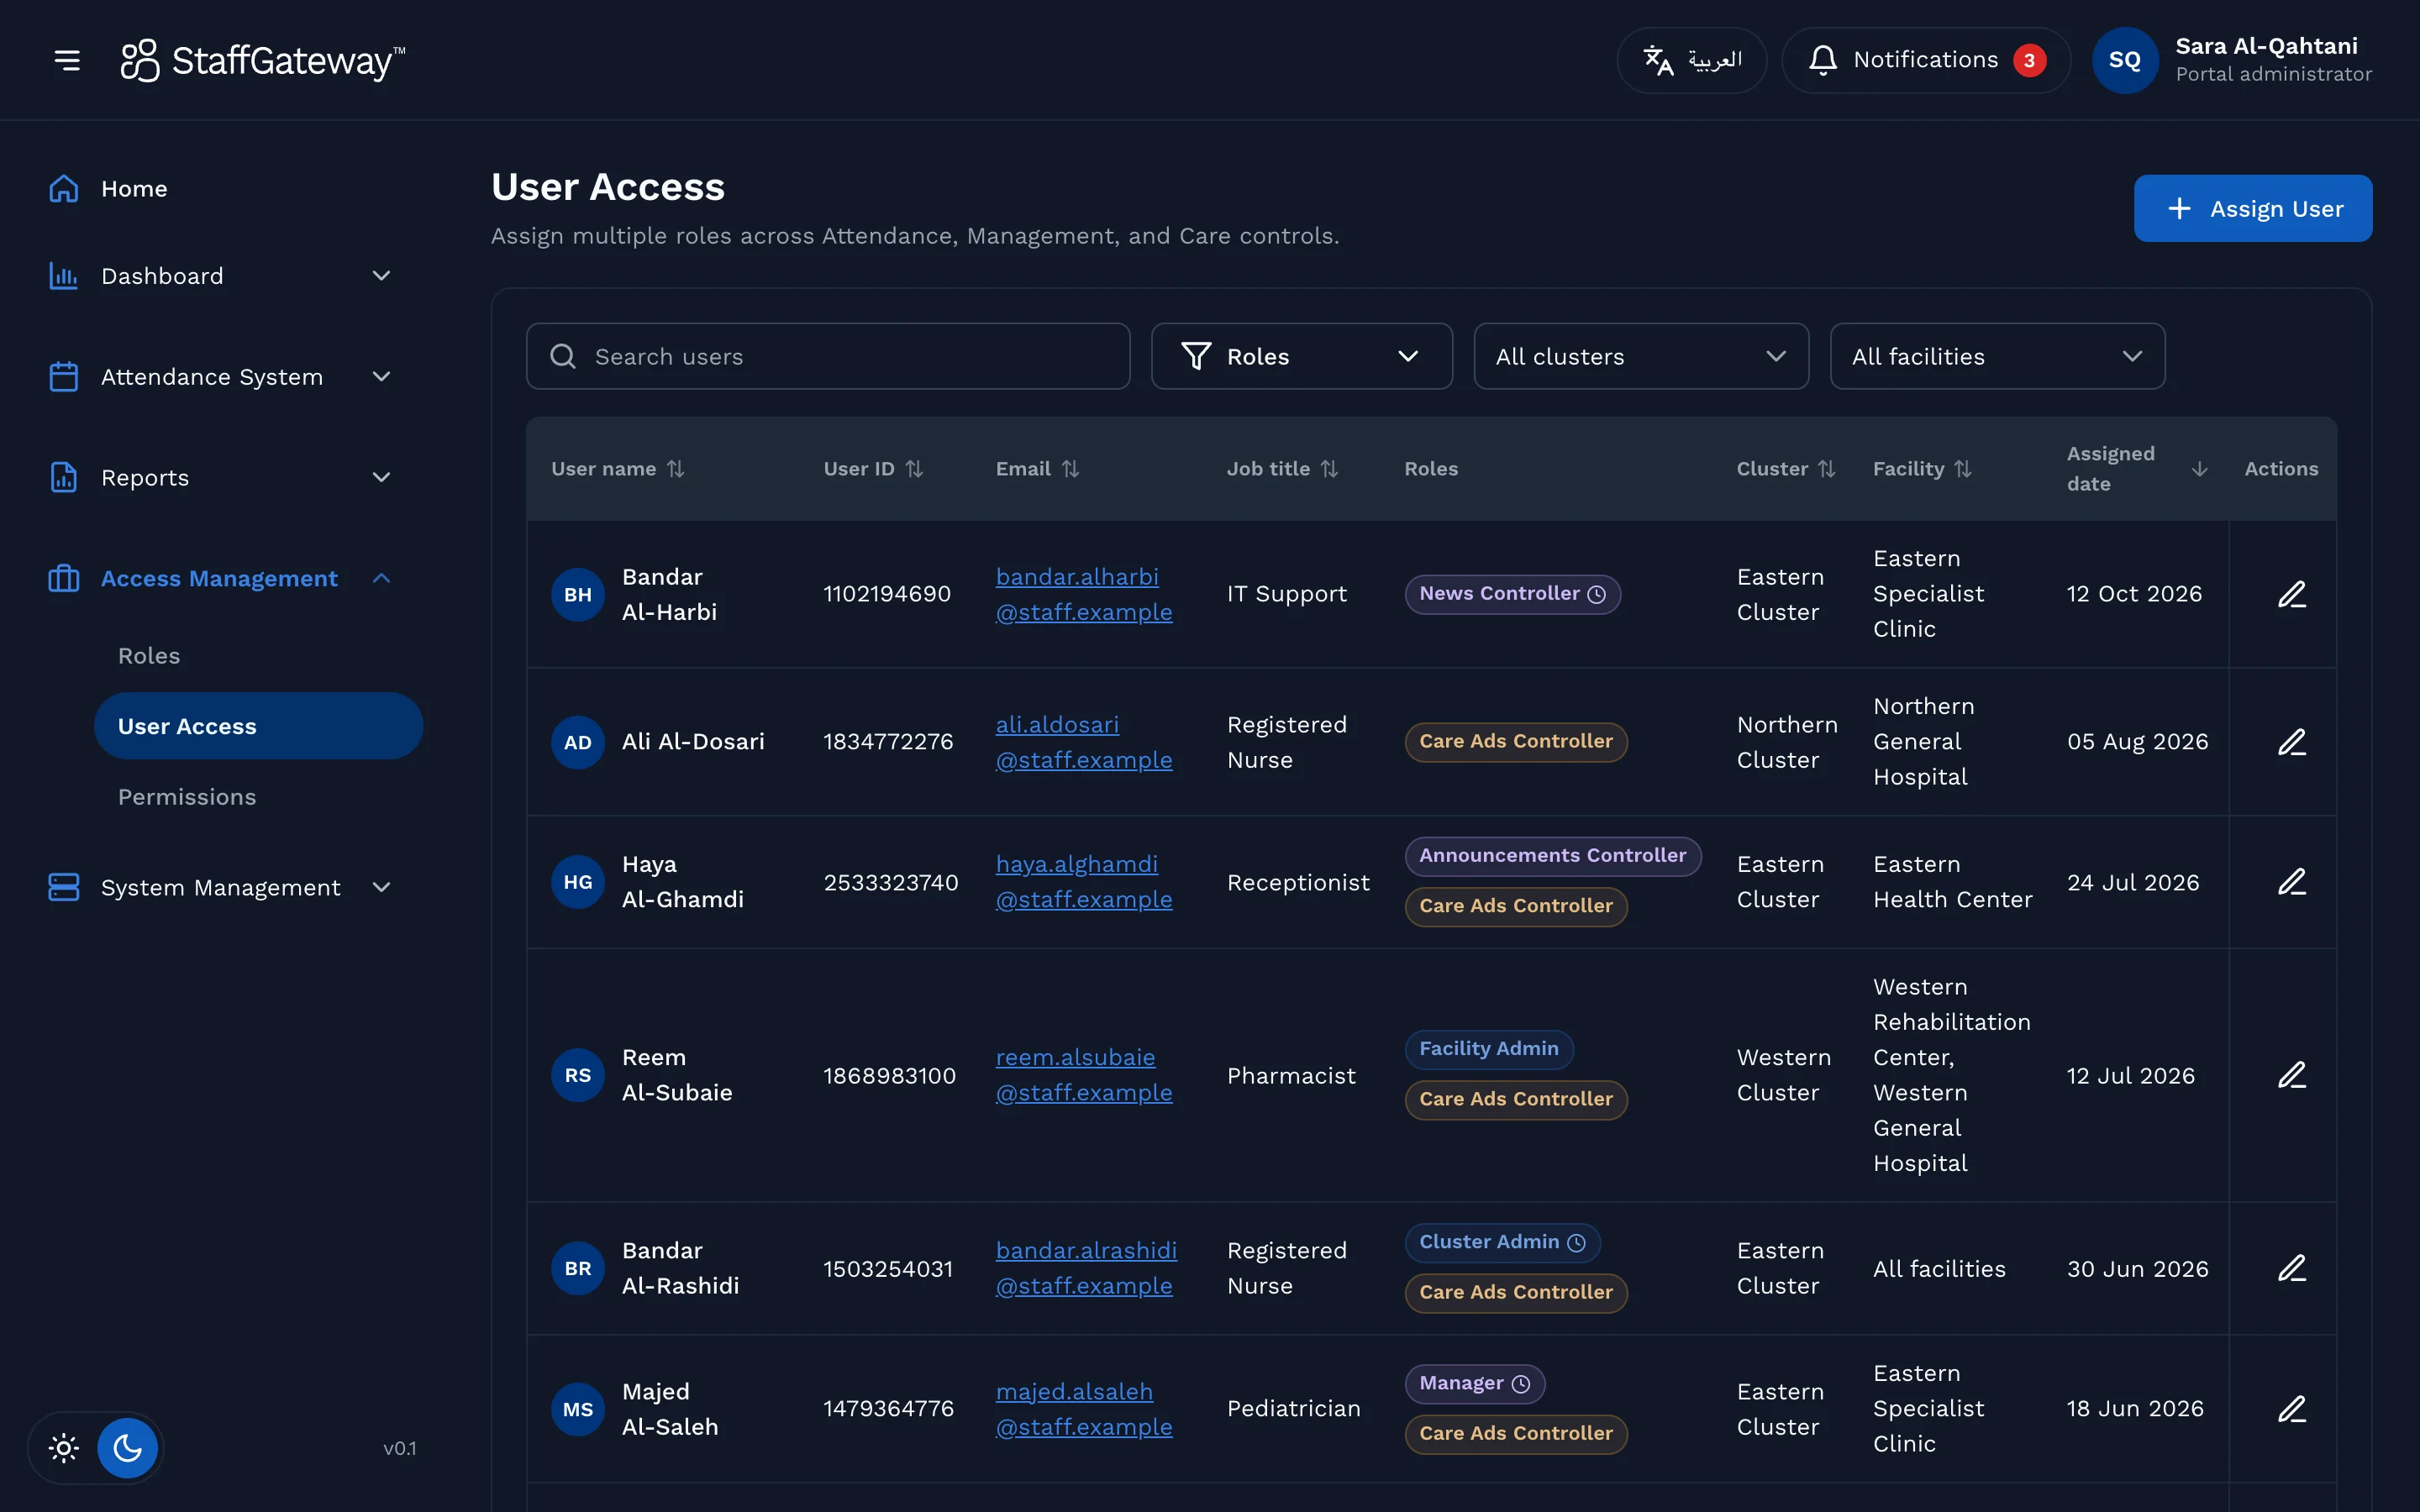Collapse the Access Management section
This screenshot has height=1512, width=2420.
381,578
